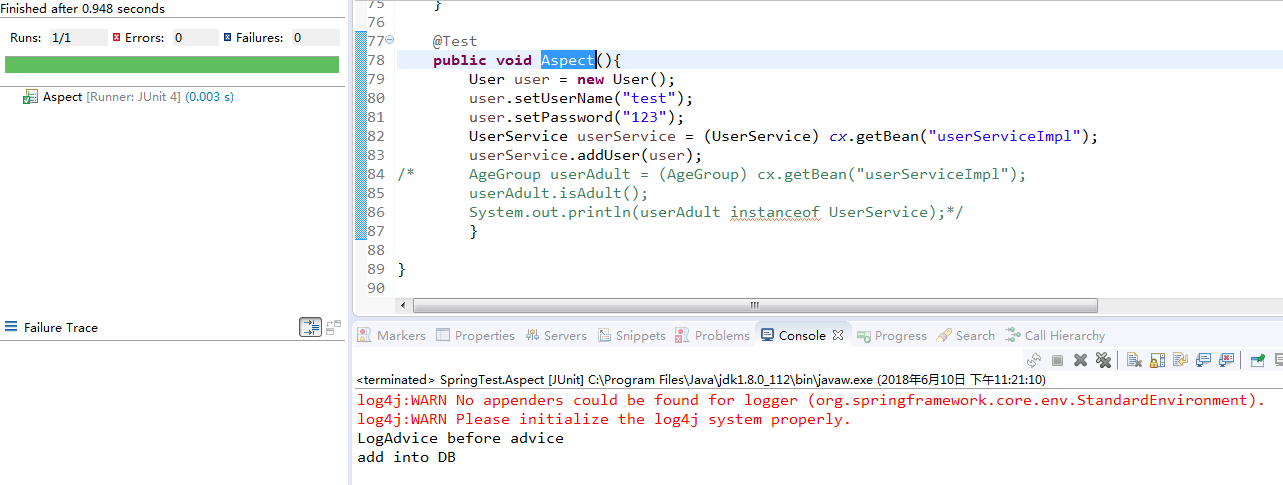The image size is (1283, 485).
Task: Click the Progress tab icon
Action: (x=863, y=335)
